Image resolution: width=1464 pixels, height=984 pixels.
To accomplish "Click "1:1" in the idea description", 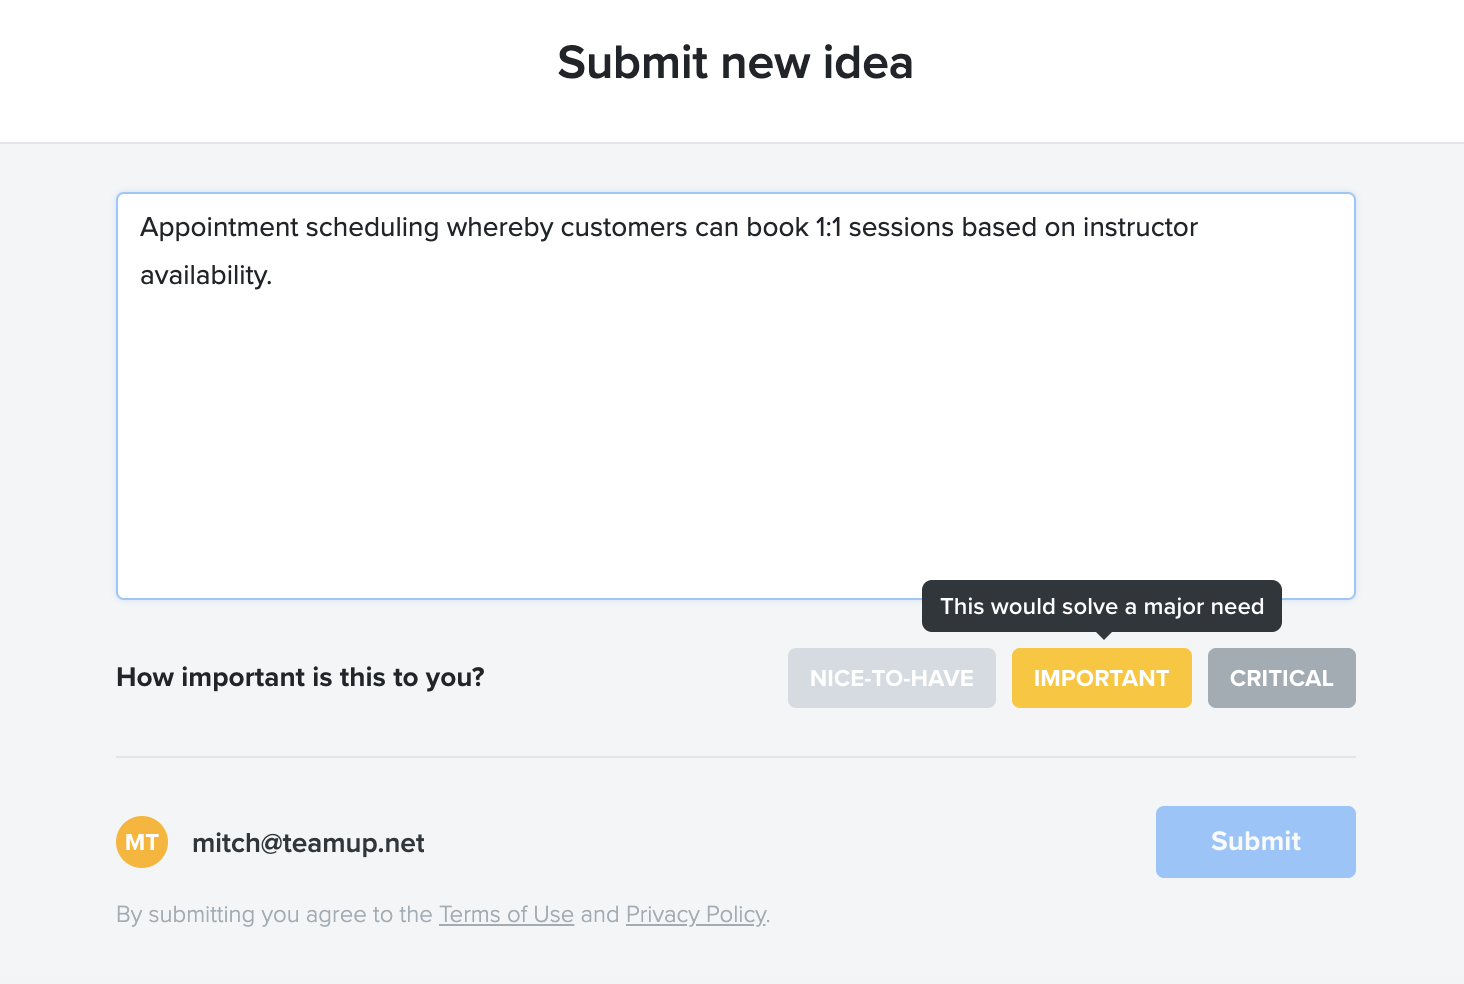I will (x=828, y=228).
